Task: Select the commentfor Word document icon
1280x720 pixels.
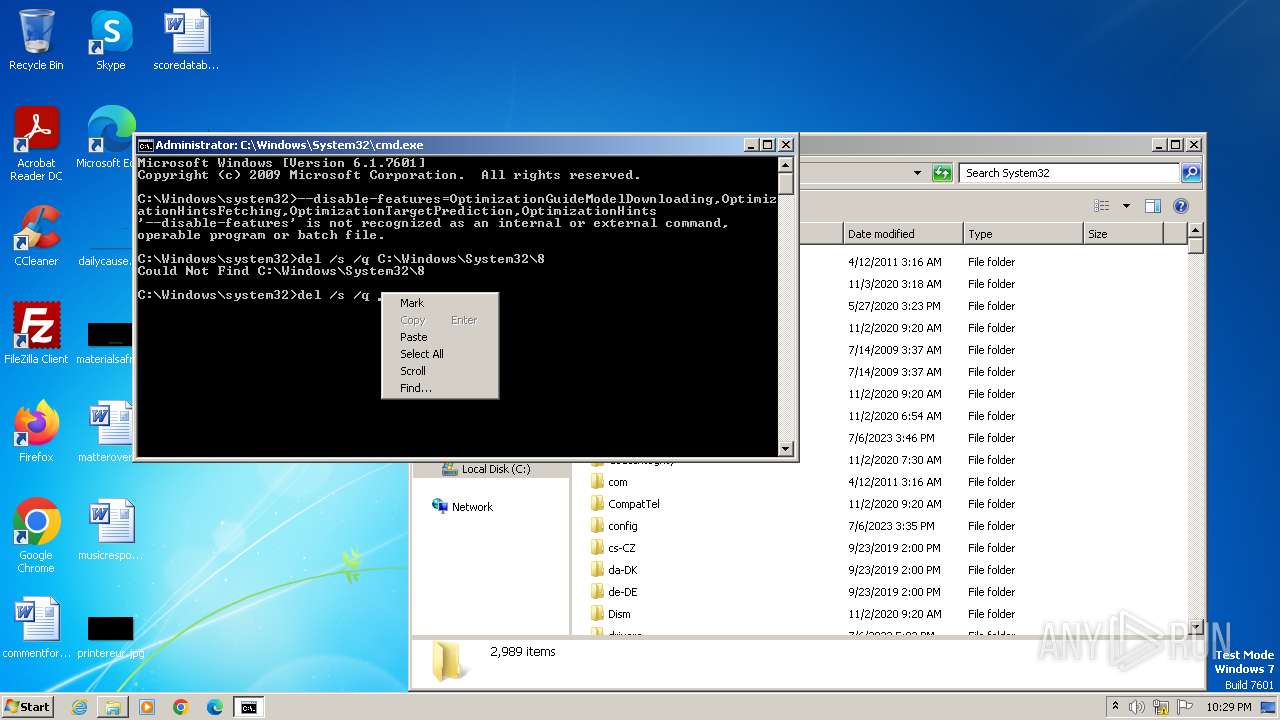Action: click(36, 627)
